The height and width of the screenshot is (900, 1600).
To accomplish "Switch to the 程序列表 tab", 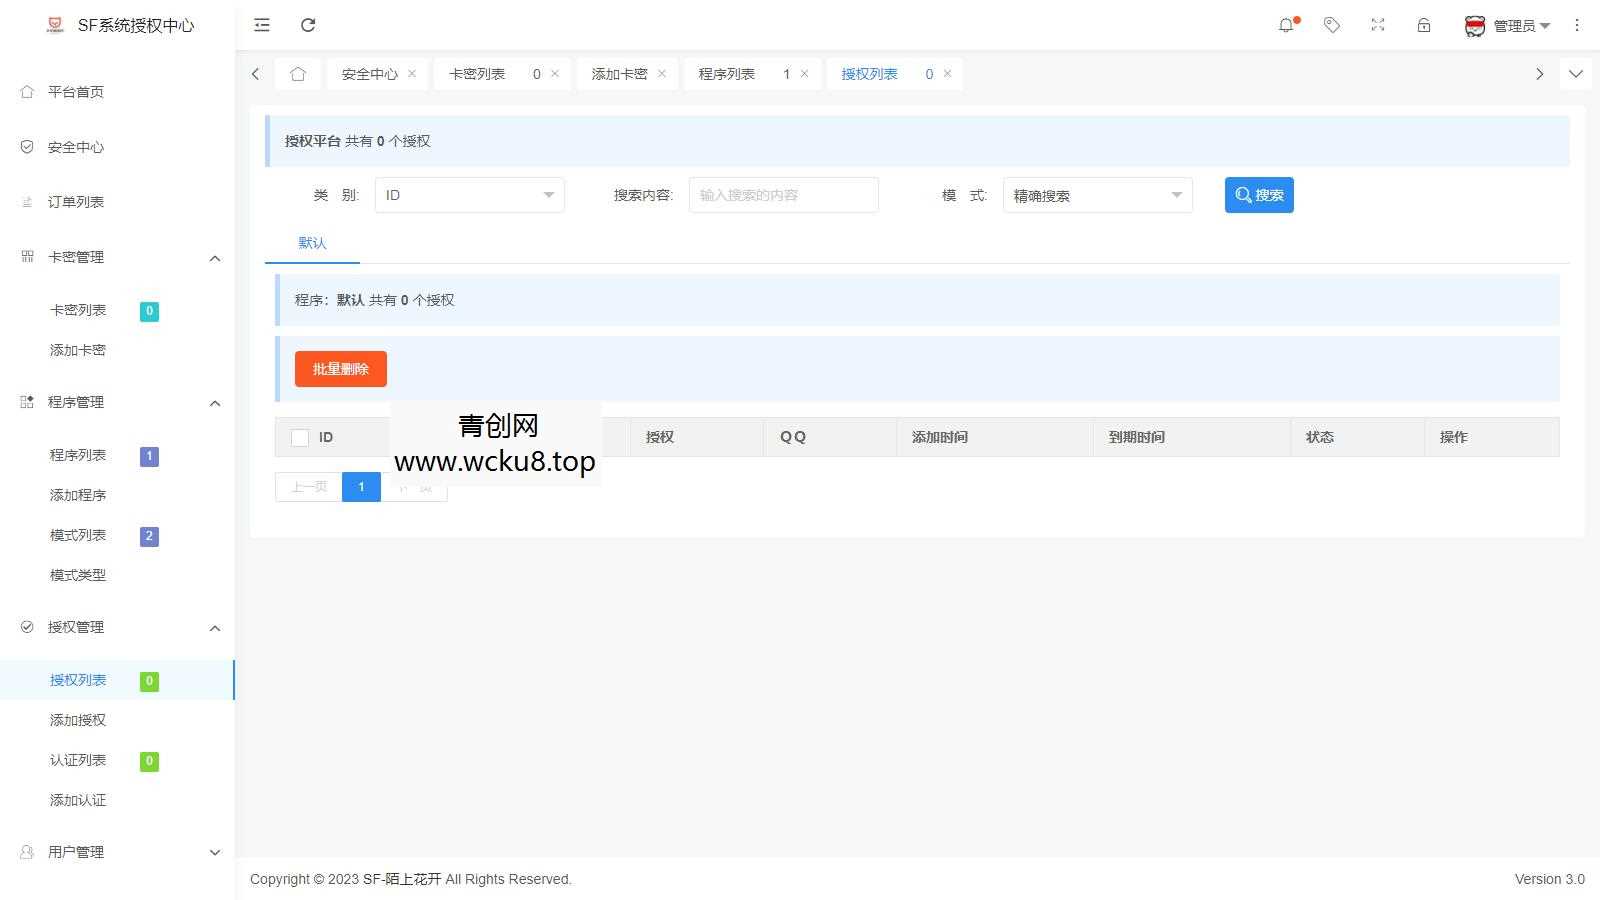I will point(726,73).
